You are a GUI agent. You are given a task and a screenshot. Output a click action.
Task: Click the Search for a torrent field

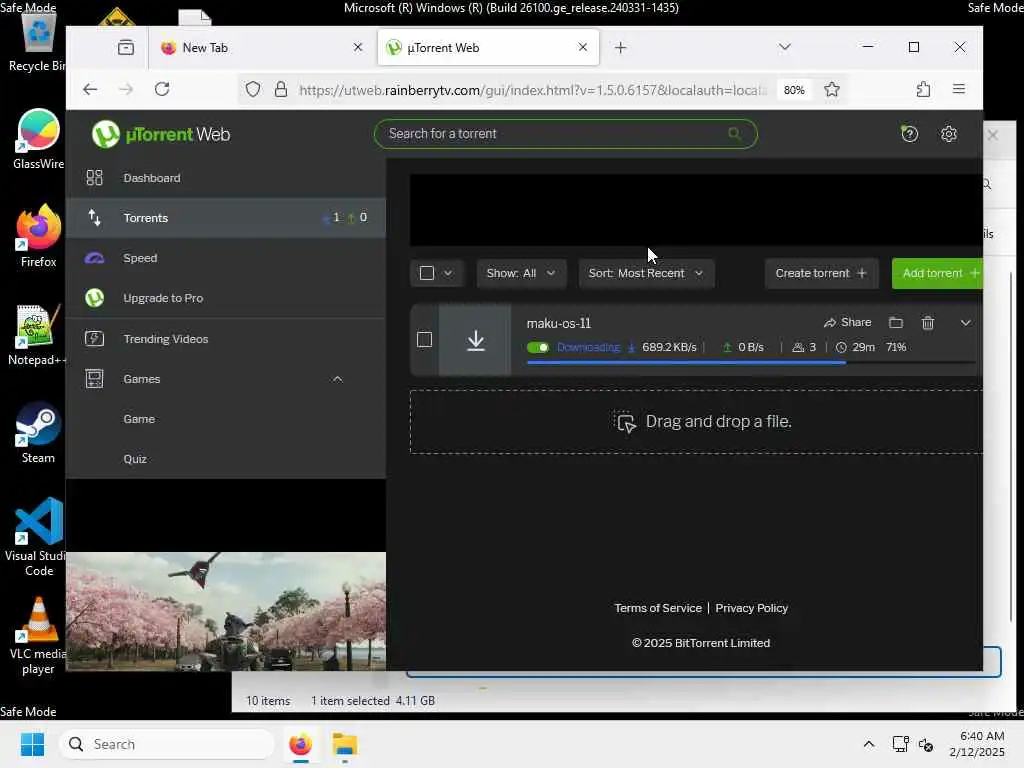pos(565,134)
